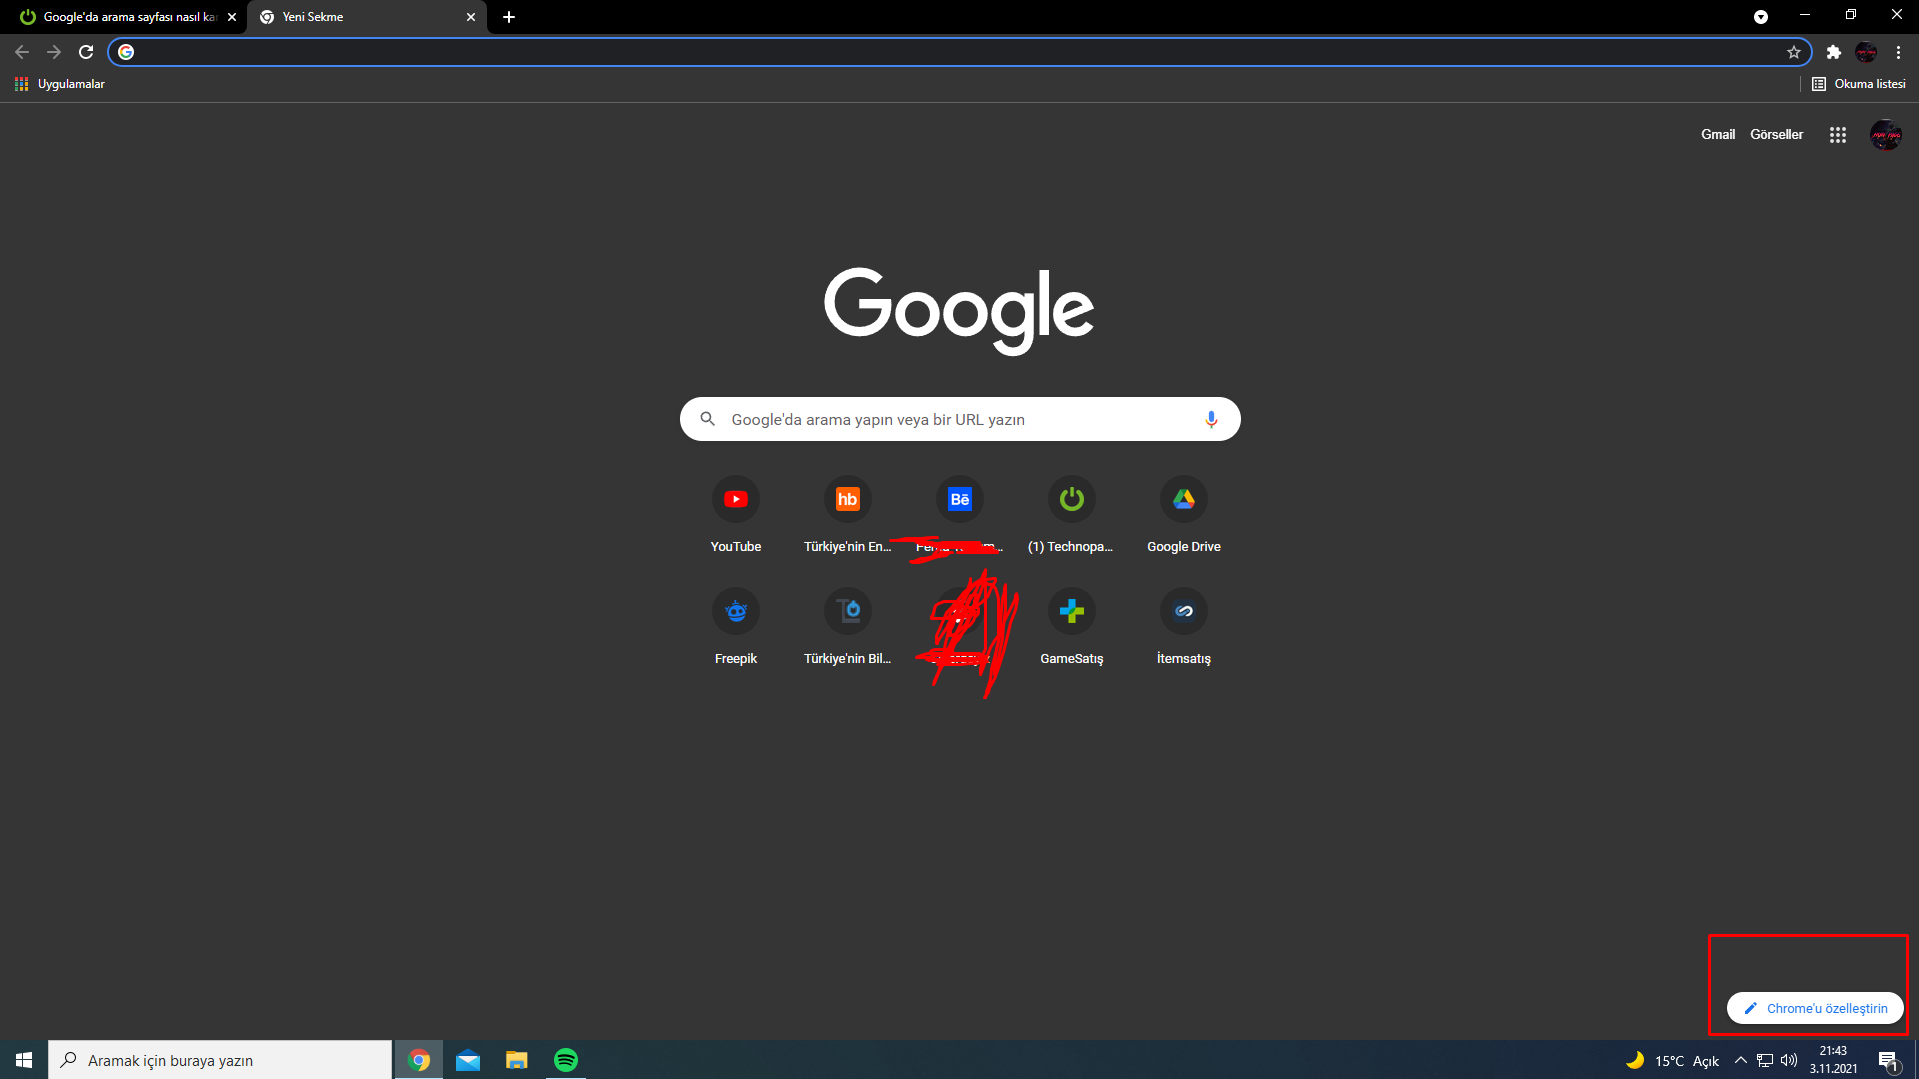
Task: Close the Google'da arama sayfası tab
Action: [x=232, y=17]
